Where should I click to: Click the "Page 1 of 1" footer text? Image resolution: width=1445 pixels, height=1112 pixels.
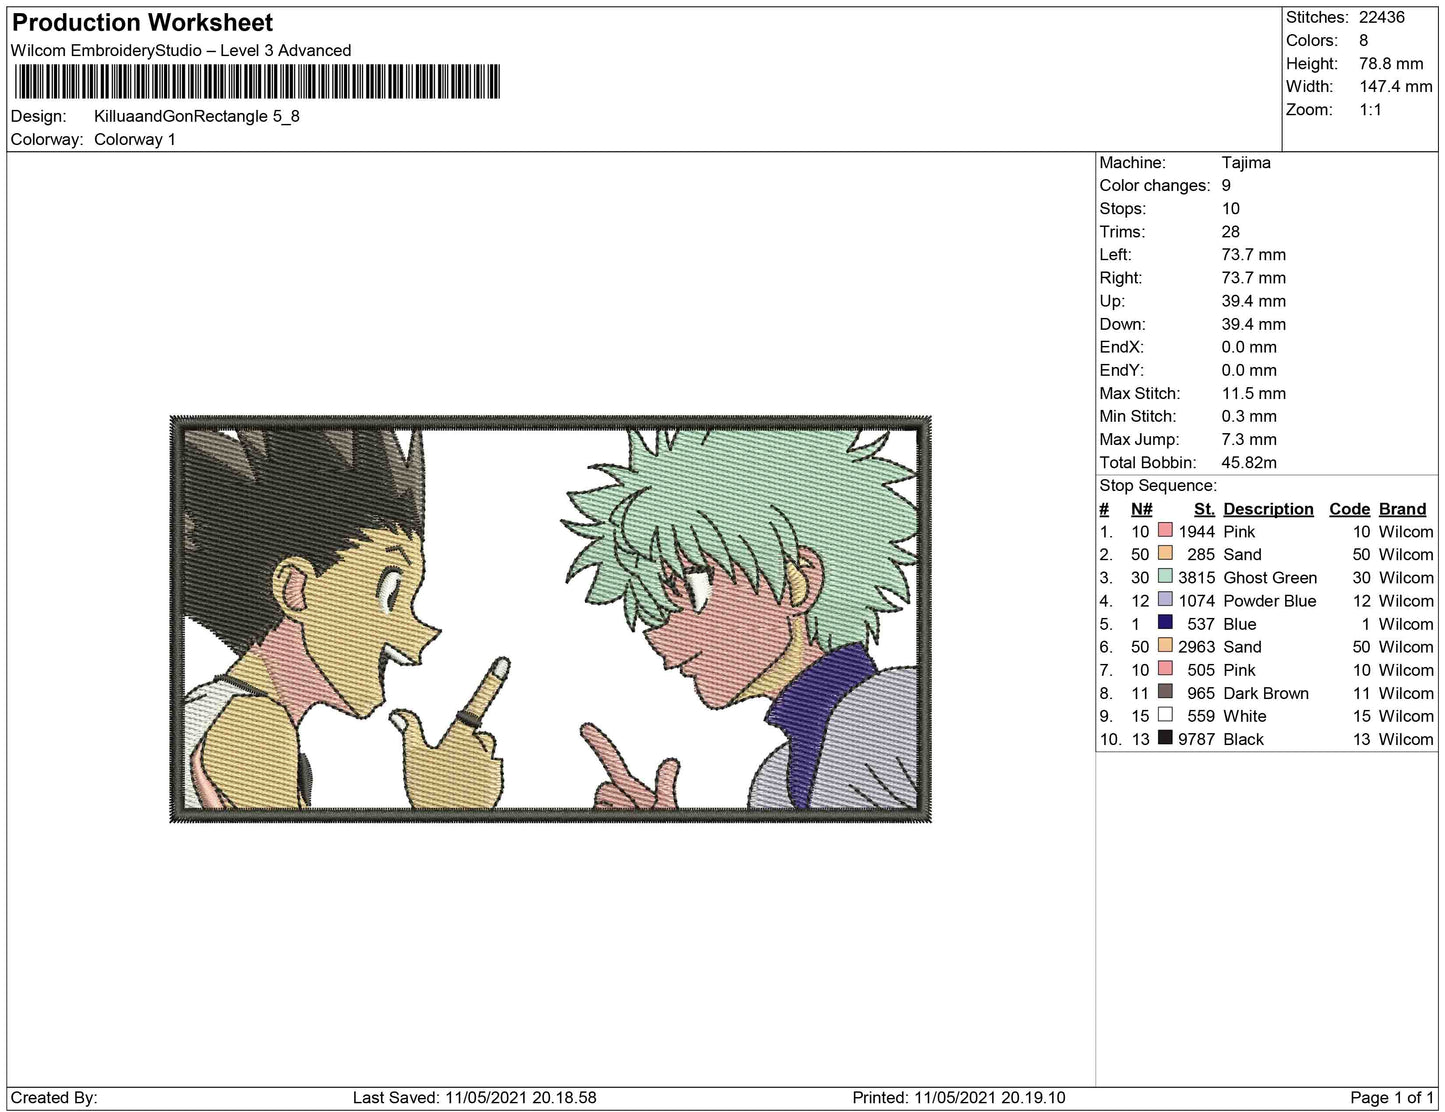click(x=1392, y=1097)
